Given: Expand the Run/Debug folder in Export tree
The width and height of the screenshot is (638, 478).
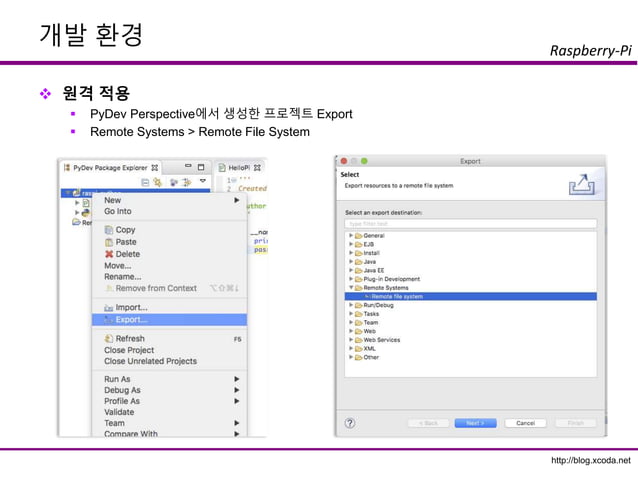Looking at the screenshot, I should pos(351,305).
